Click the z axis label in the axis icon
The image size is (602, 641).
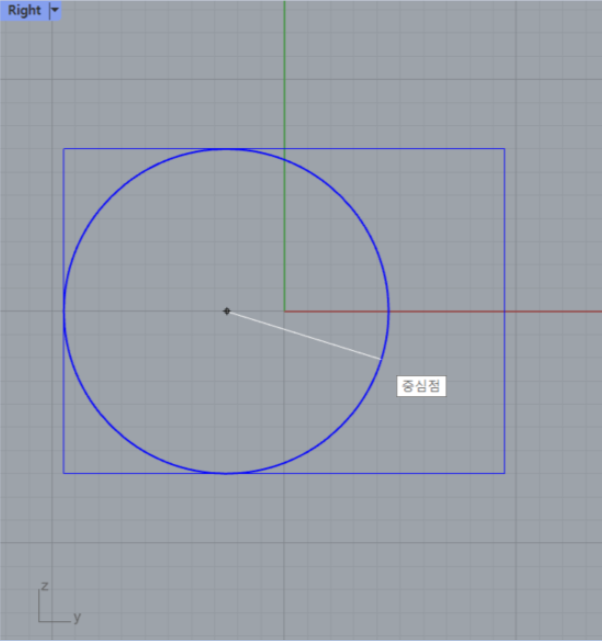click(45, 586)
